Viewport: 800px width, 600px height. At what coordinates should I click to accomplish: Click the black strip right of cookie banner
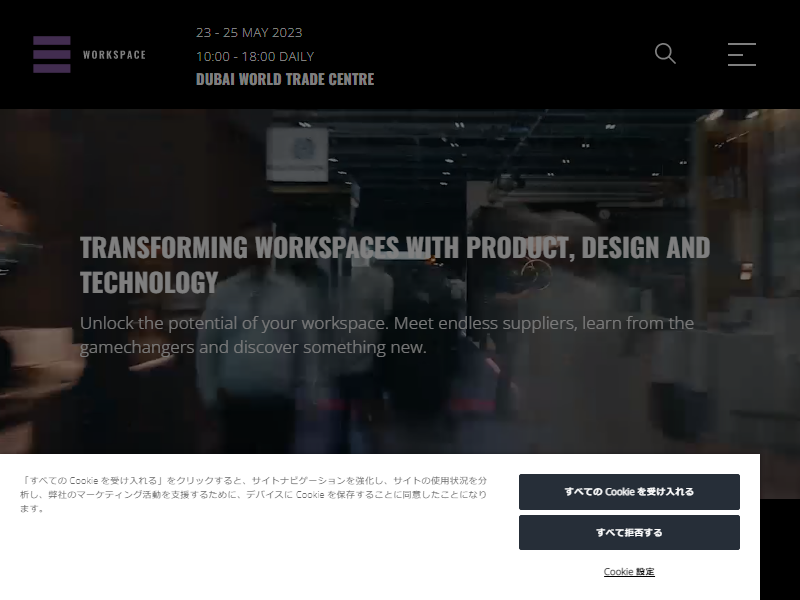(780, 549)
